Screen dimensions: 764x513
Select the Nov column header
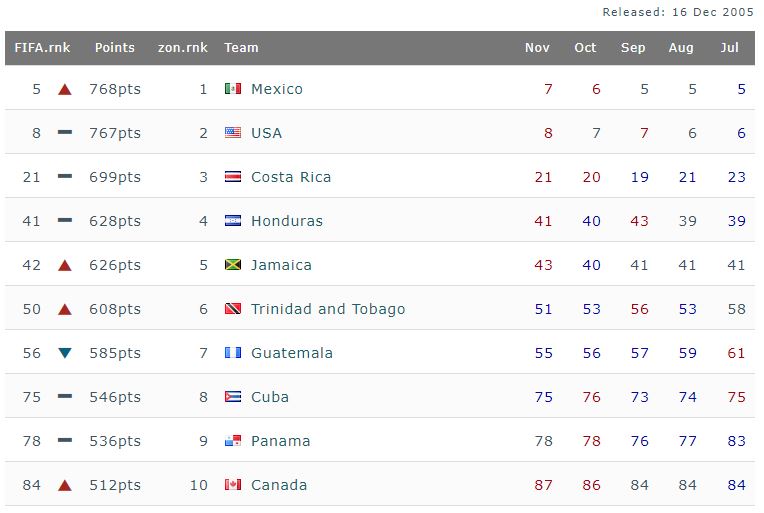(x=537, y=47)
